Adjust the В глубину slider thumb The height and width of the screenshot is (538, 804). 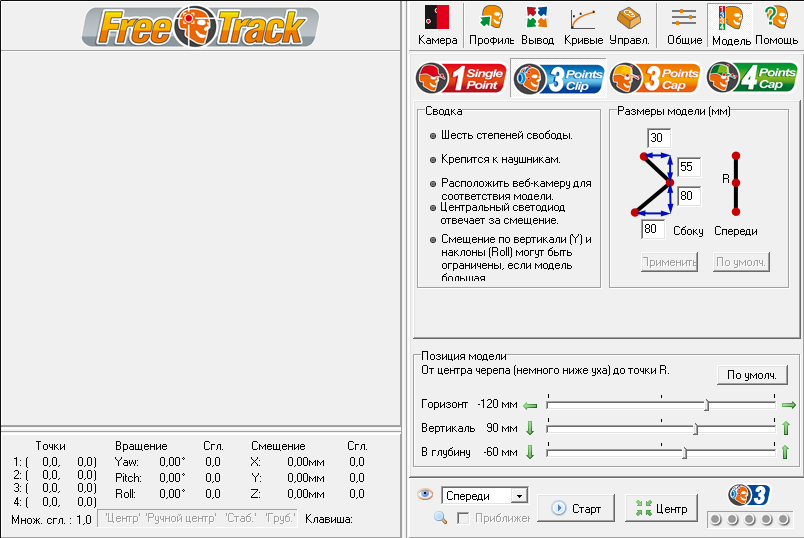click(685, 453)
